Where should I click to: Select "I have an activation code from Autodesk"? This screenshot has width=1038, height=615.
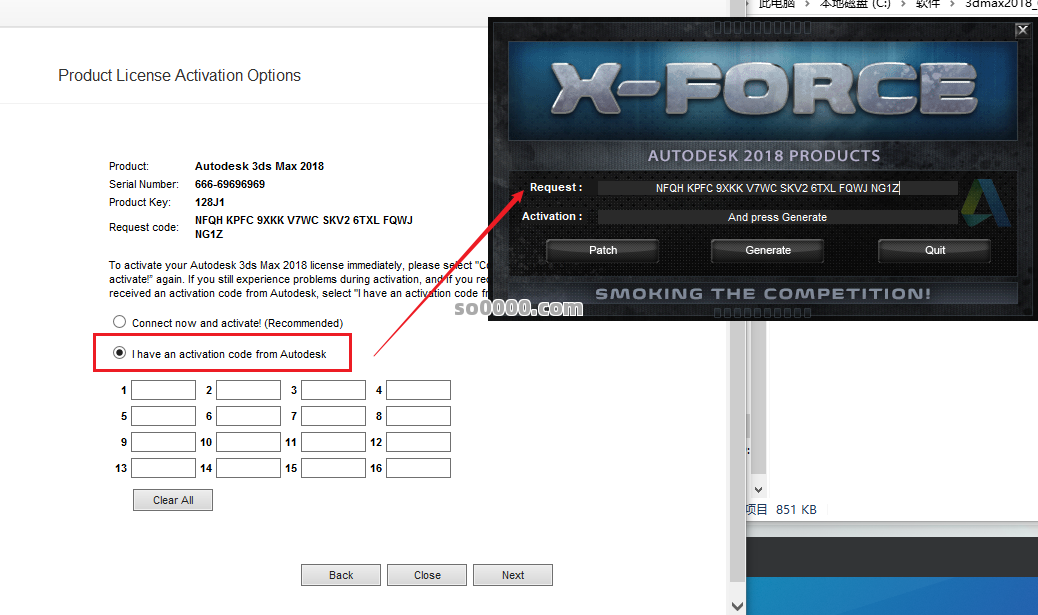coord(120,353)
